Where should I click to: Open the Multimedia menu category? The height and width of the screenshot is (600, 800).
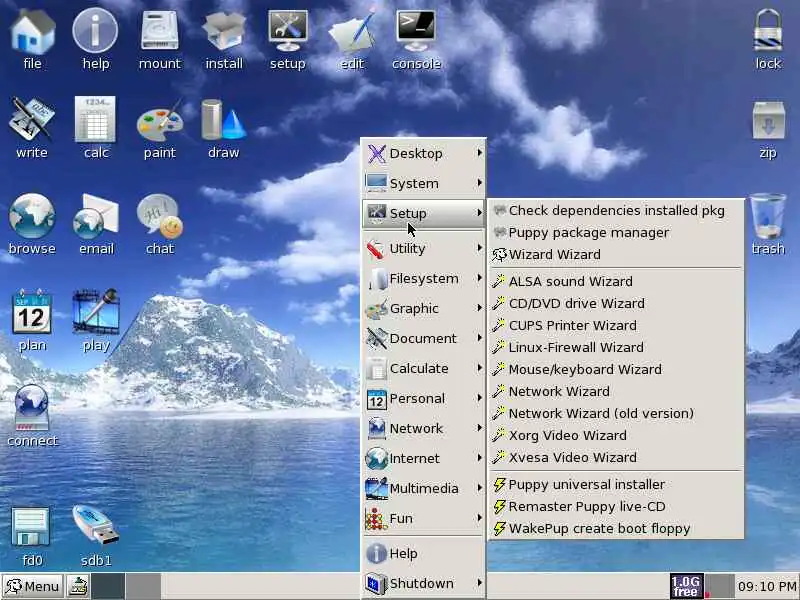424,488
